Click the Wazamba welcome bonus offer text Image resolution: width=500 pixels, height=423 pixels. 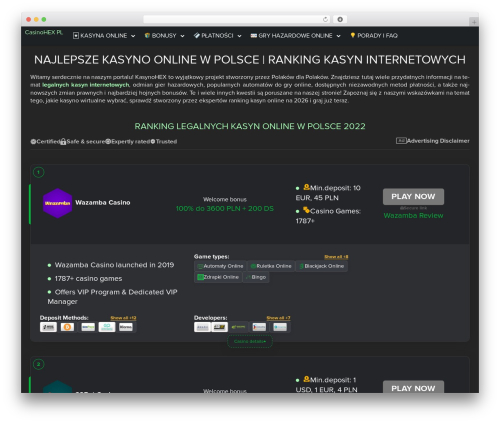225,209
